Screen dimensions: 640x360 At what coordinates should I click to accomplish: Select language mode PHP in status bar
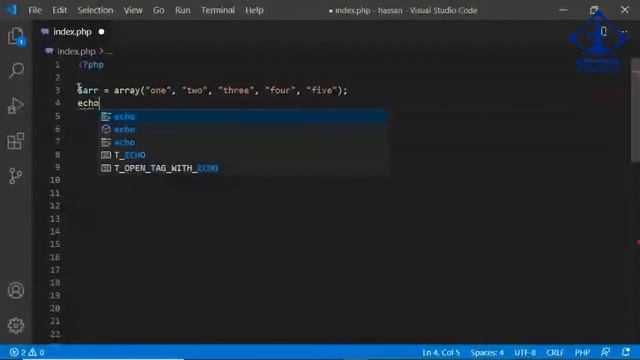582,352
